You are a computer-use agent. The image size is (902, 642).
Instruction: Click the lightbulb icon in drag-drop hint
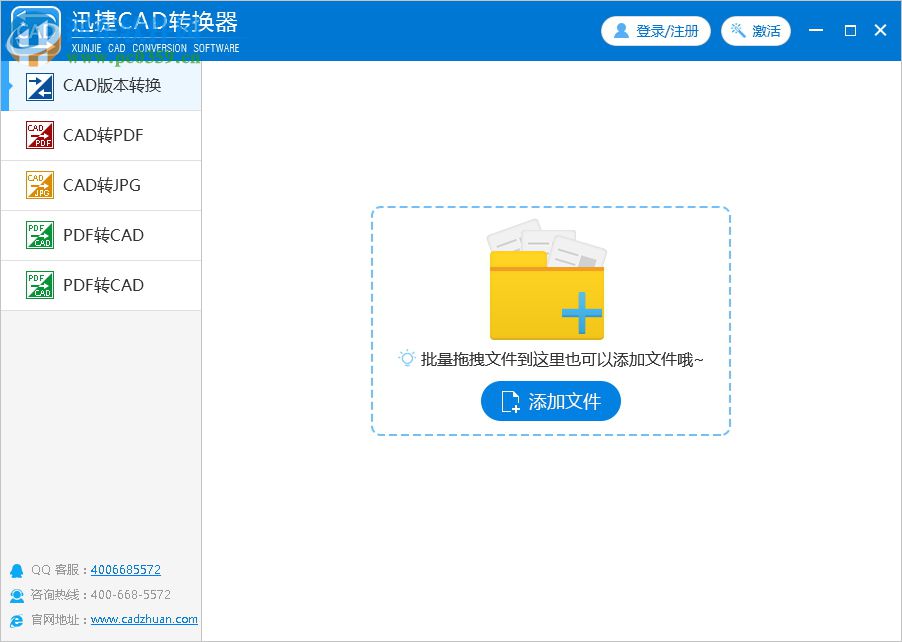pos(405,357)
